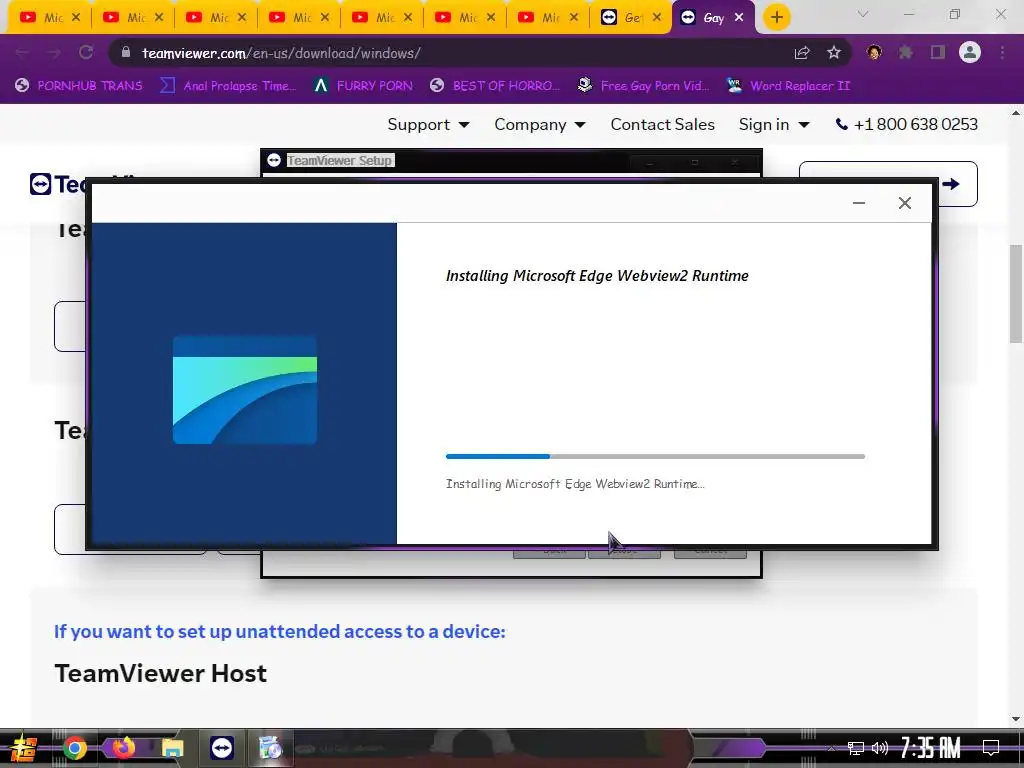Click the scrollbar's down arrow

point(1016,719)
